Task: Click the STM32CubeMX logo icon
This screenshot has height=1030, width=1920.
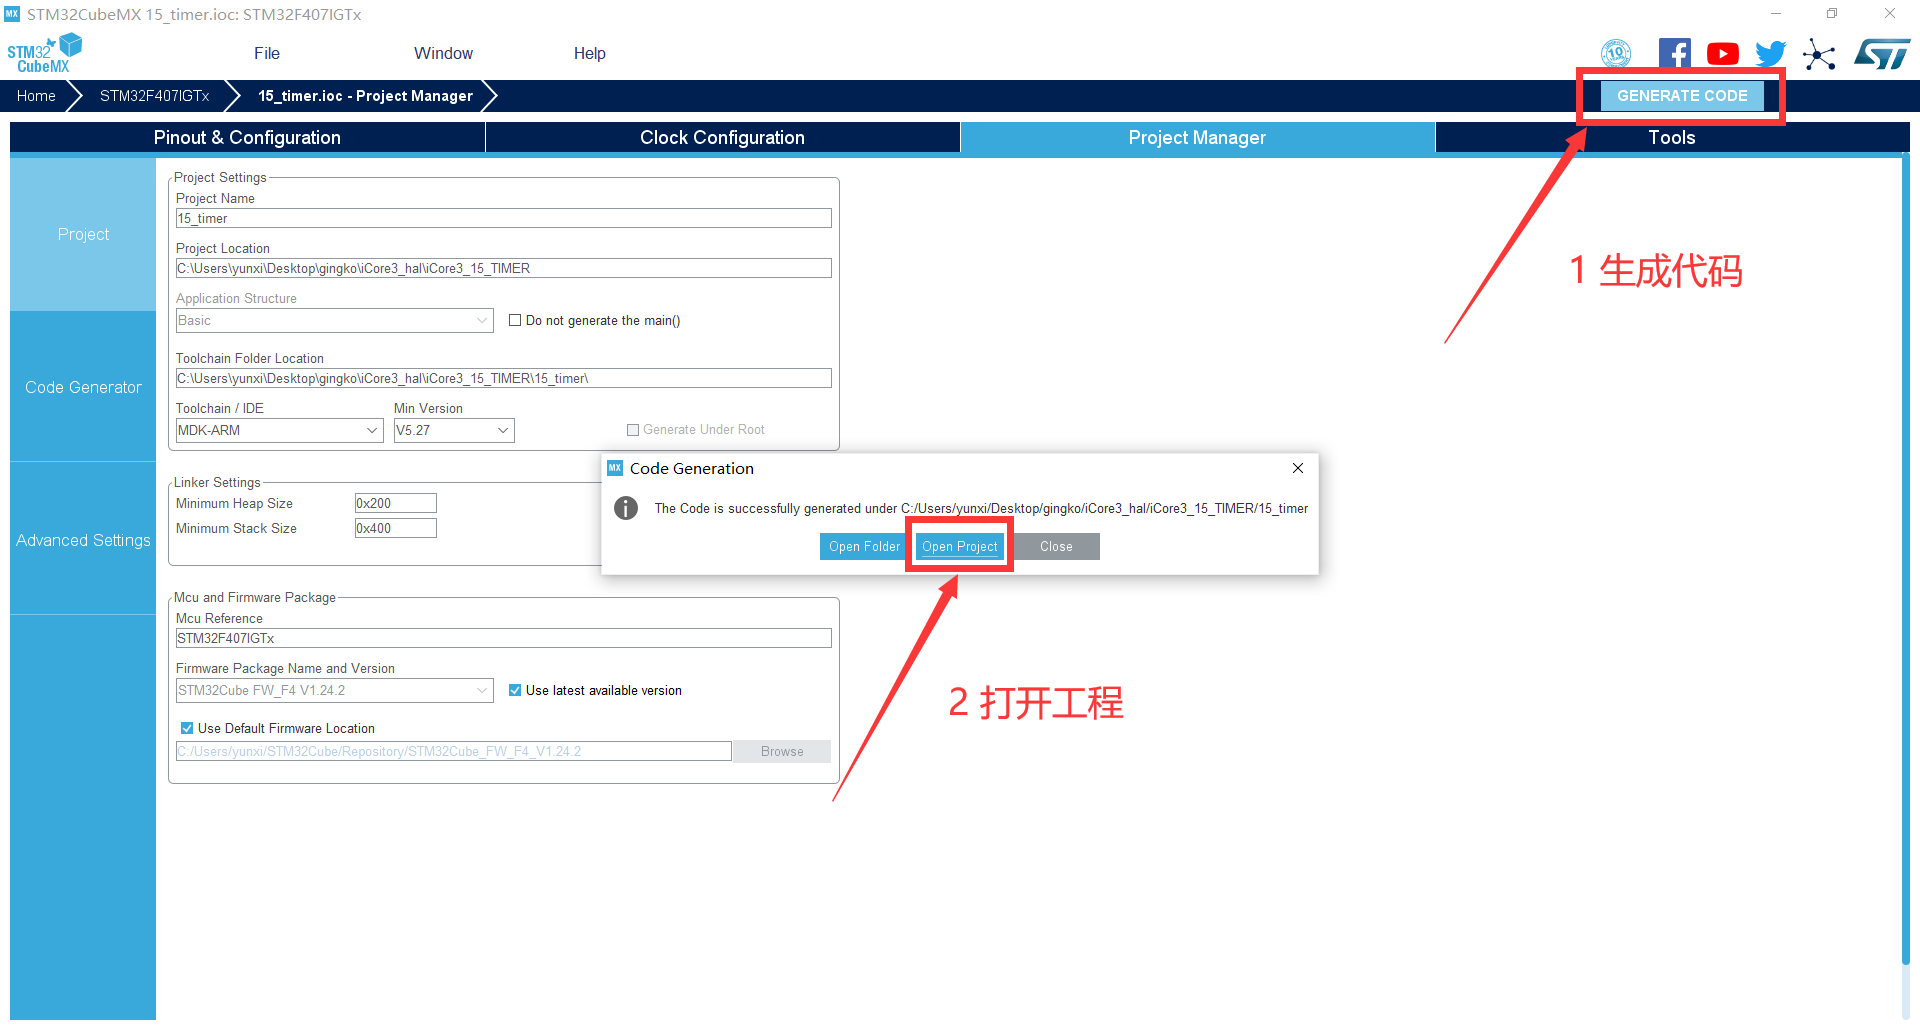Action: 44,53
